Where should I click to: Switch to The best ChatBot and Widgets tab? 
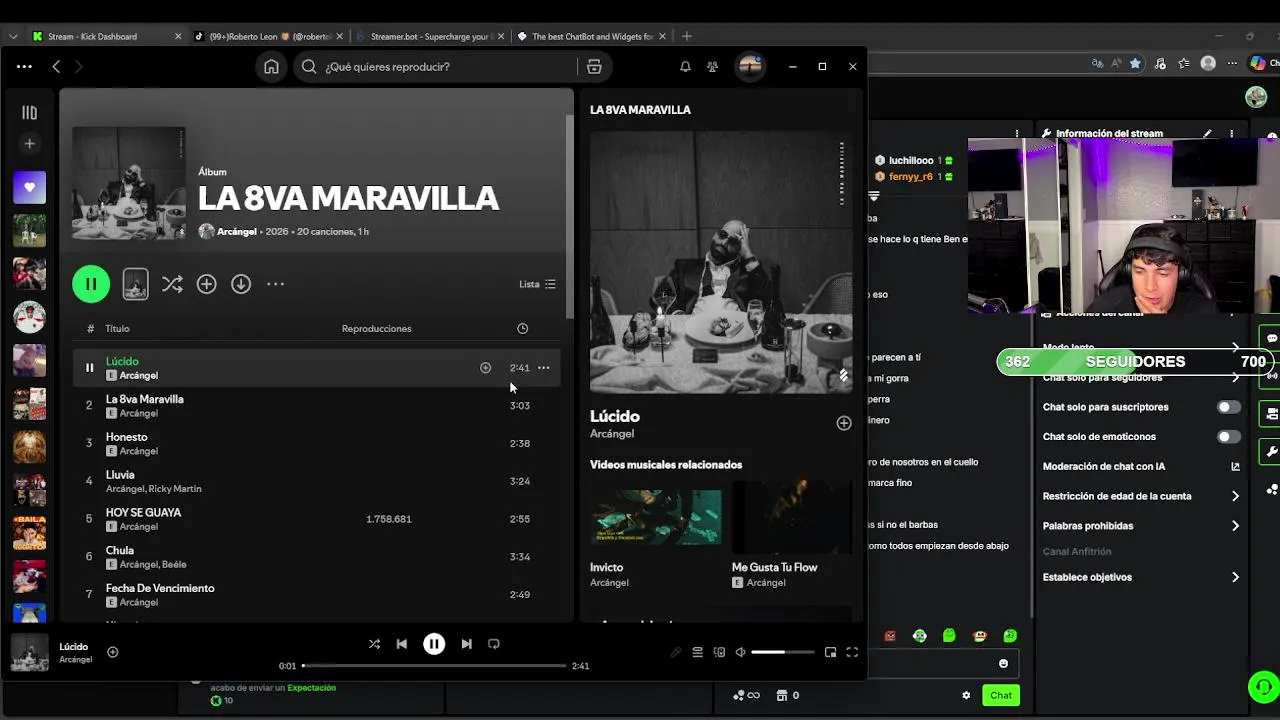pyautogui.click(x=592, y=37)
